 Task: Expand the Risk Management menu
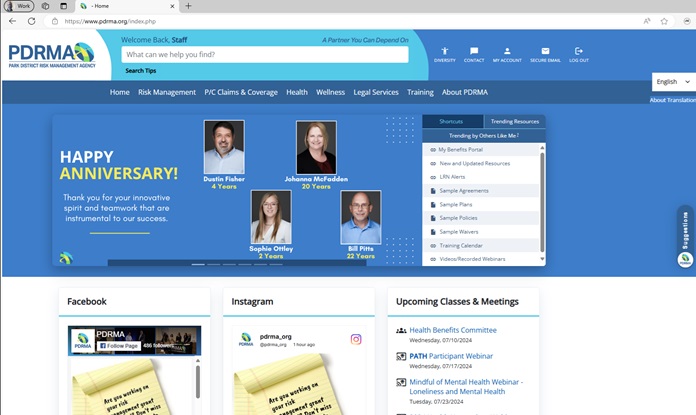167,92
